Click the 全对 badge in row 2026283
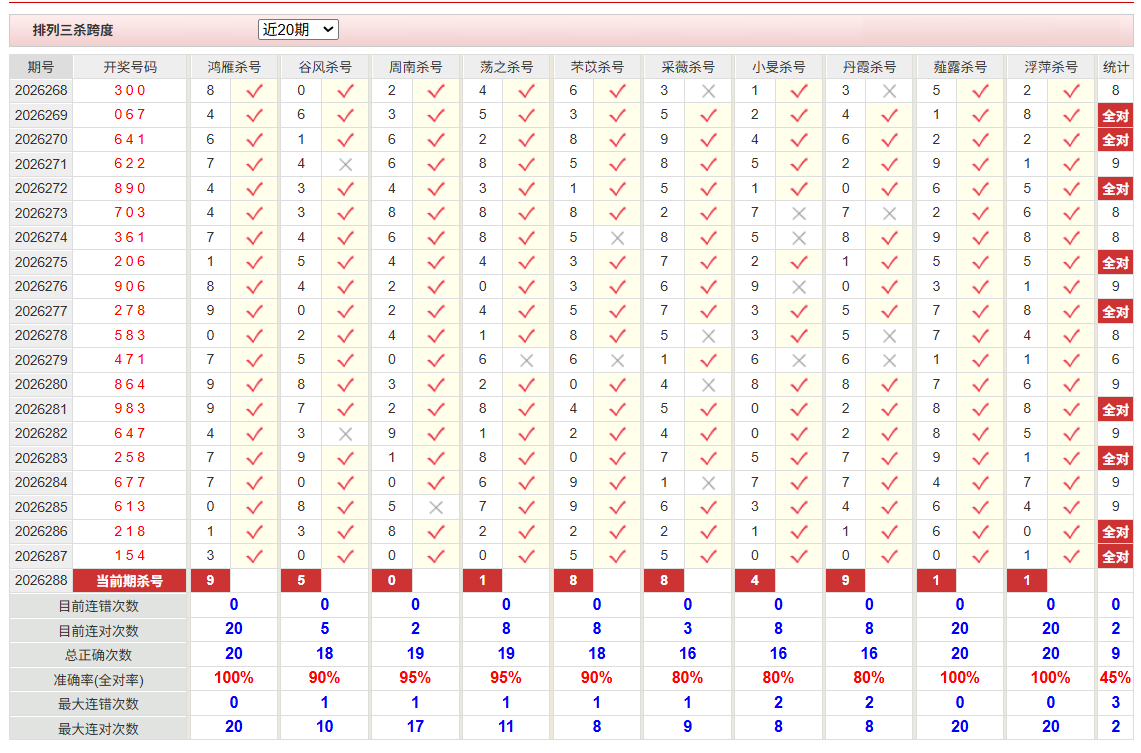The width and height of the screenshot is (1141, 753). [x=1115, y=459]
